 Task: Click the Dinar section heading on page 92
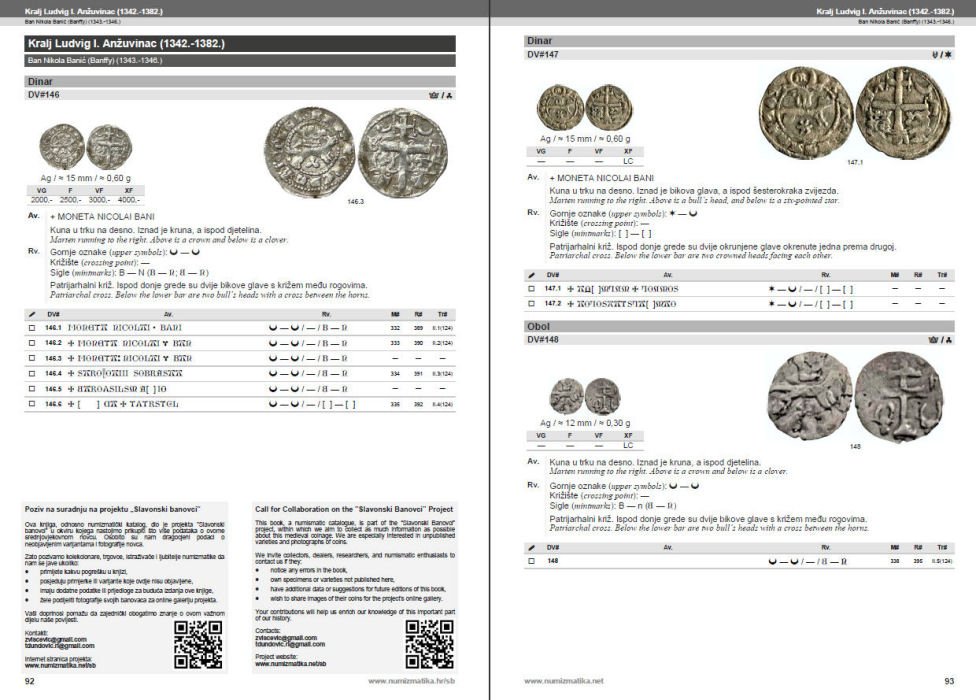click(240, 81)
